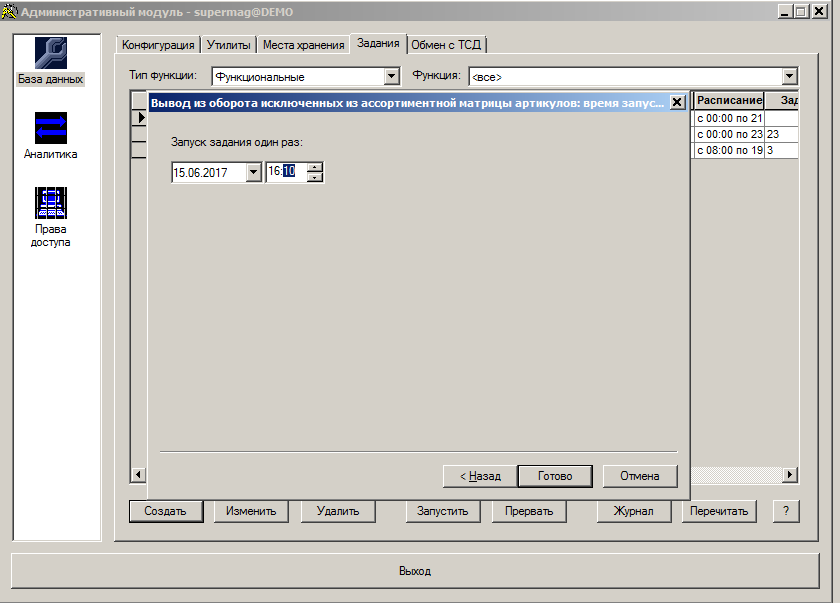Open the База данных section icon
Viewport: 840px width, 603px height.
point(51,53)
